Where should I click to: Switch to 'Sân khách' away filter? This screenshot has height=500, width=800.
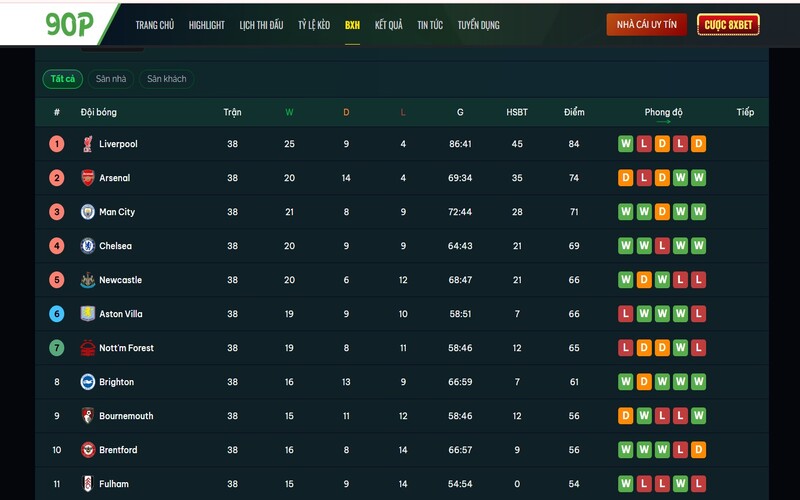pos(166,79)
